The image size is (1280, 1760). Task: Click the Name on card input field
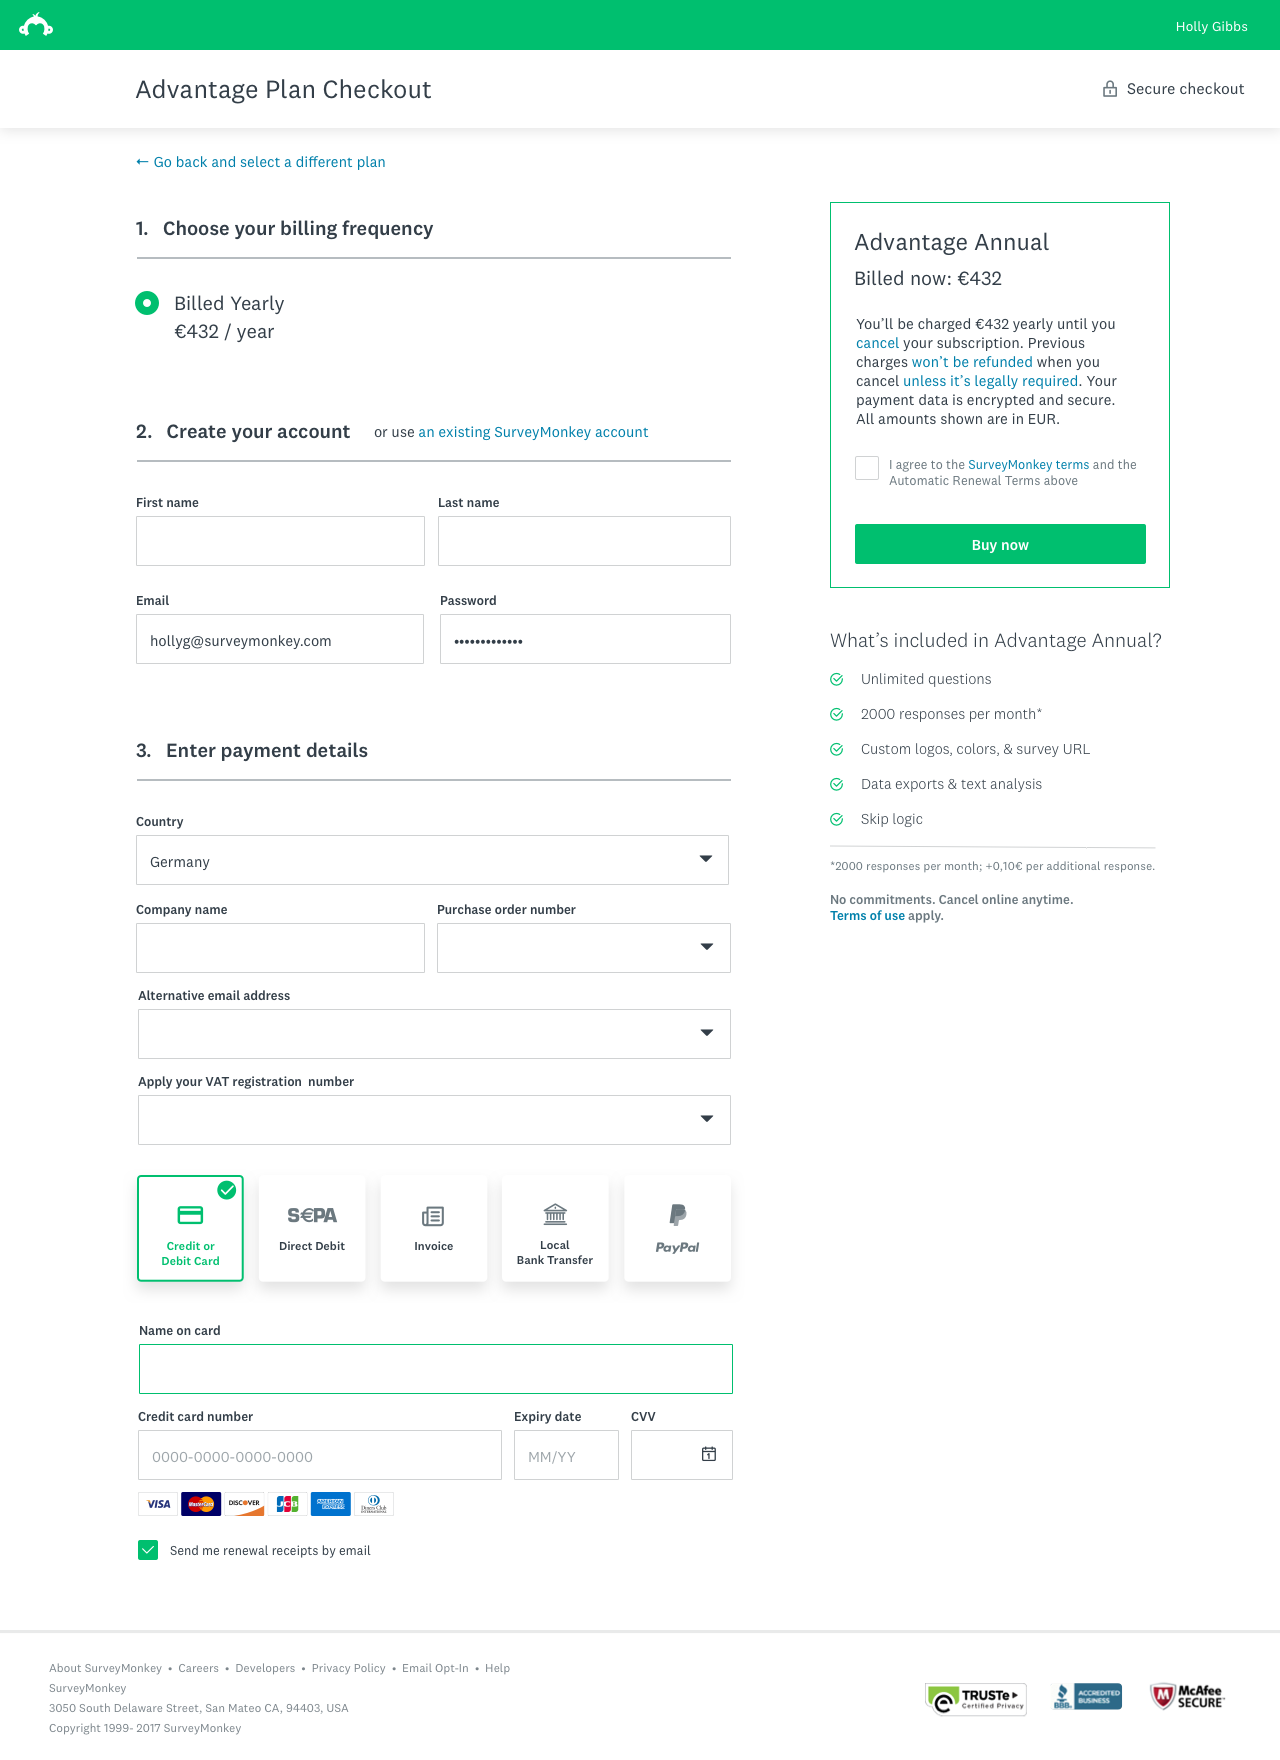(436, 1369)
